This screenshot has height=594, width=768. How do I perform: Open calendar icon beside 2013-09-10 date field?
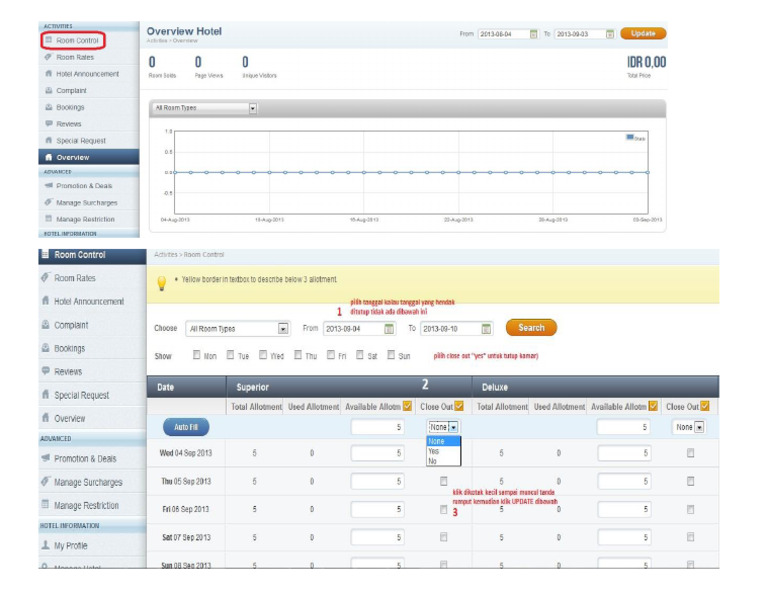pos(486,328)
